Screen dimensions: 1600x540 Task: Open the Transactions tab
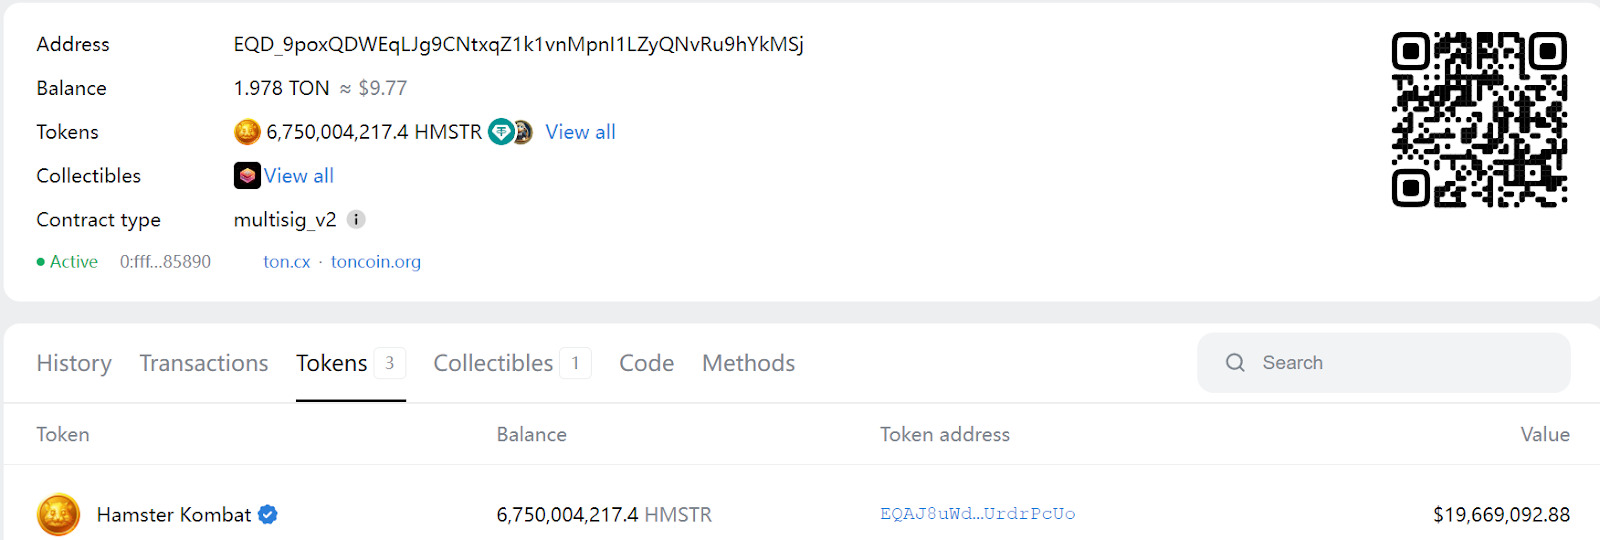point(204,363)
